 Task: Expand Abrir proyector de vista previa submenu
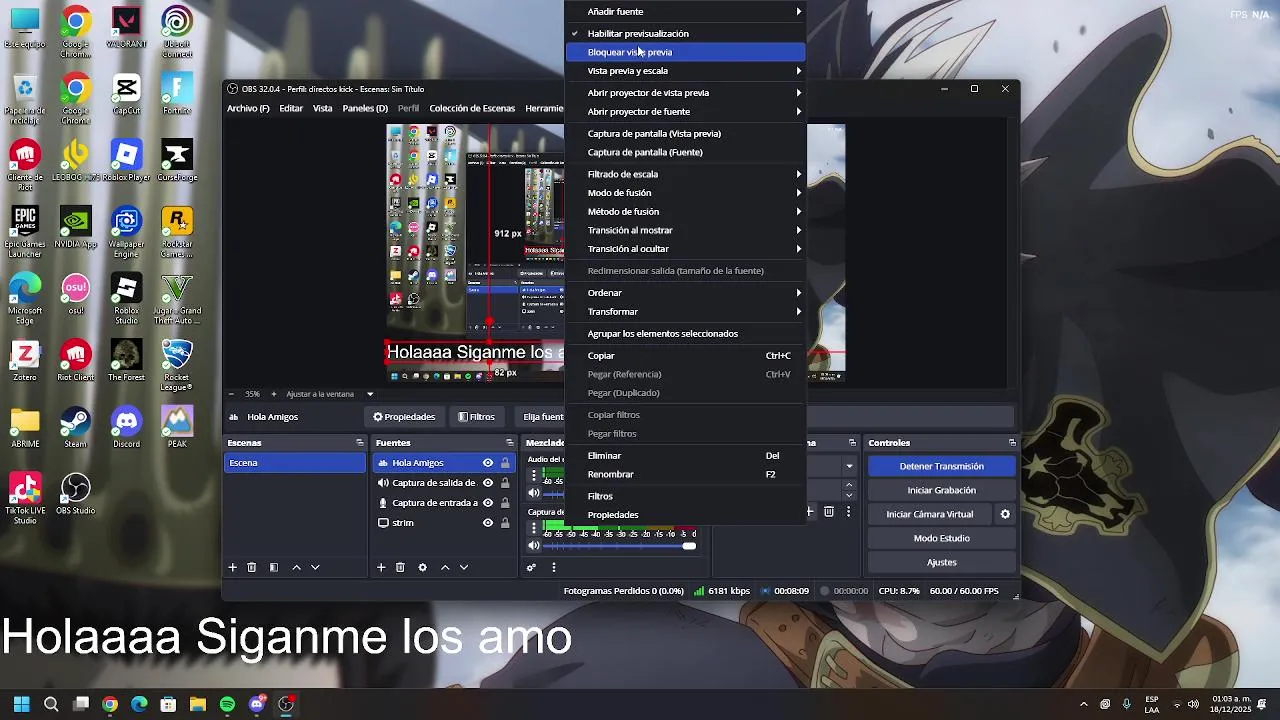(x=686, y=93)
